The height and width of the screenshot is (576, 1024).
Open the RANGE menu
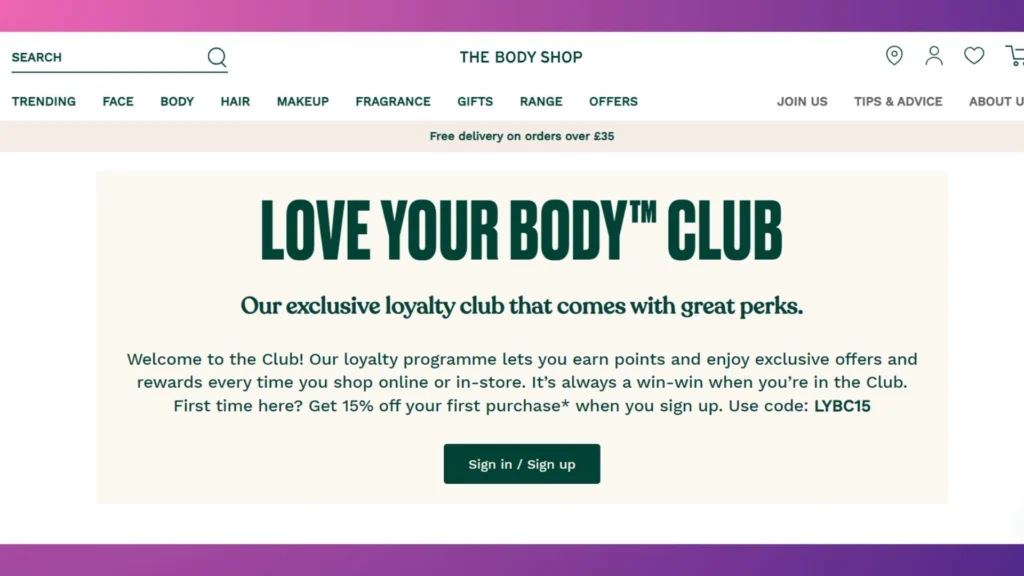tap(541, 101)
